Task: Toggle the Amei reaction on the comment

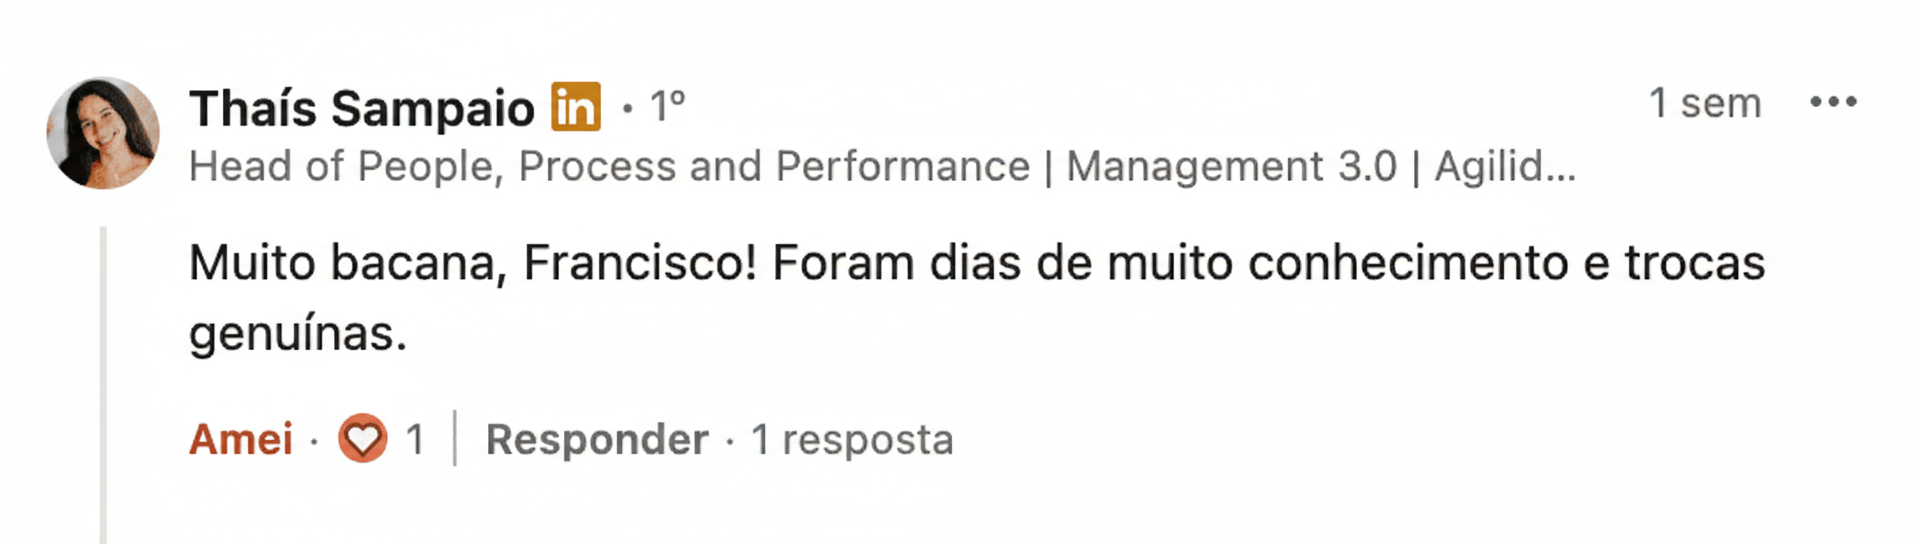Action: (241, 439)
